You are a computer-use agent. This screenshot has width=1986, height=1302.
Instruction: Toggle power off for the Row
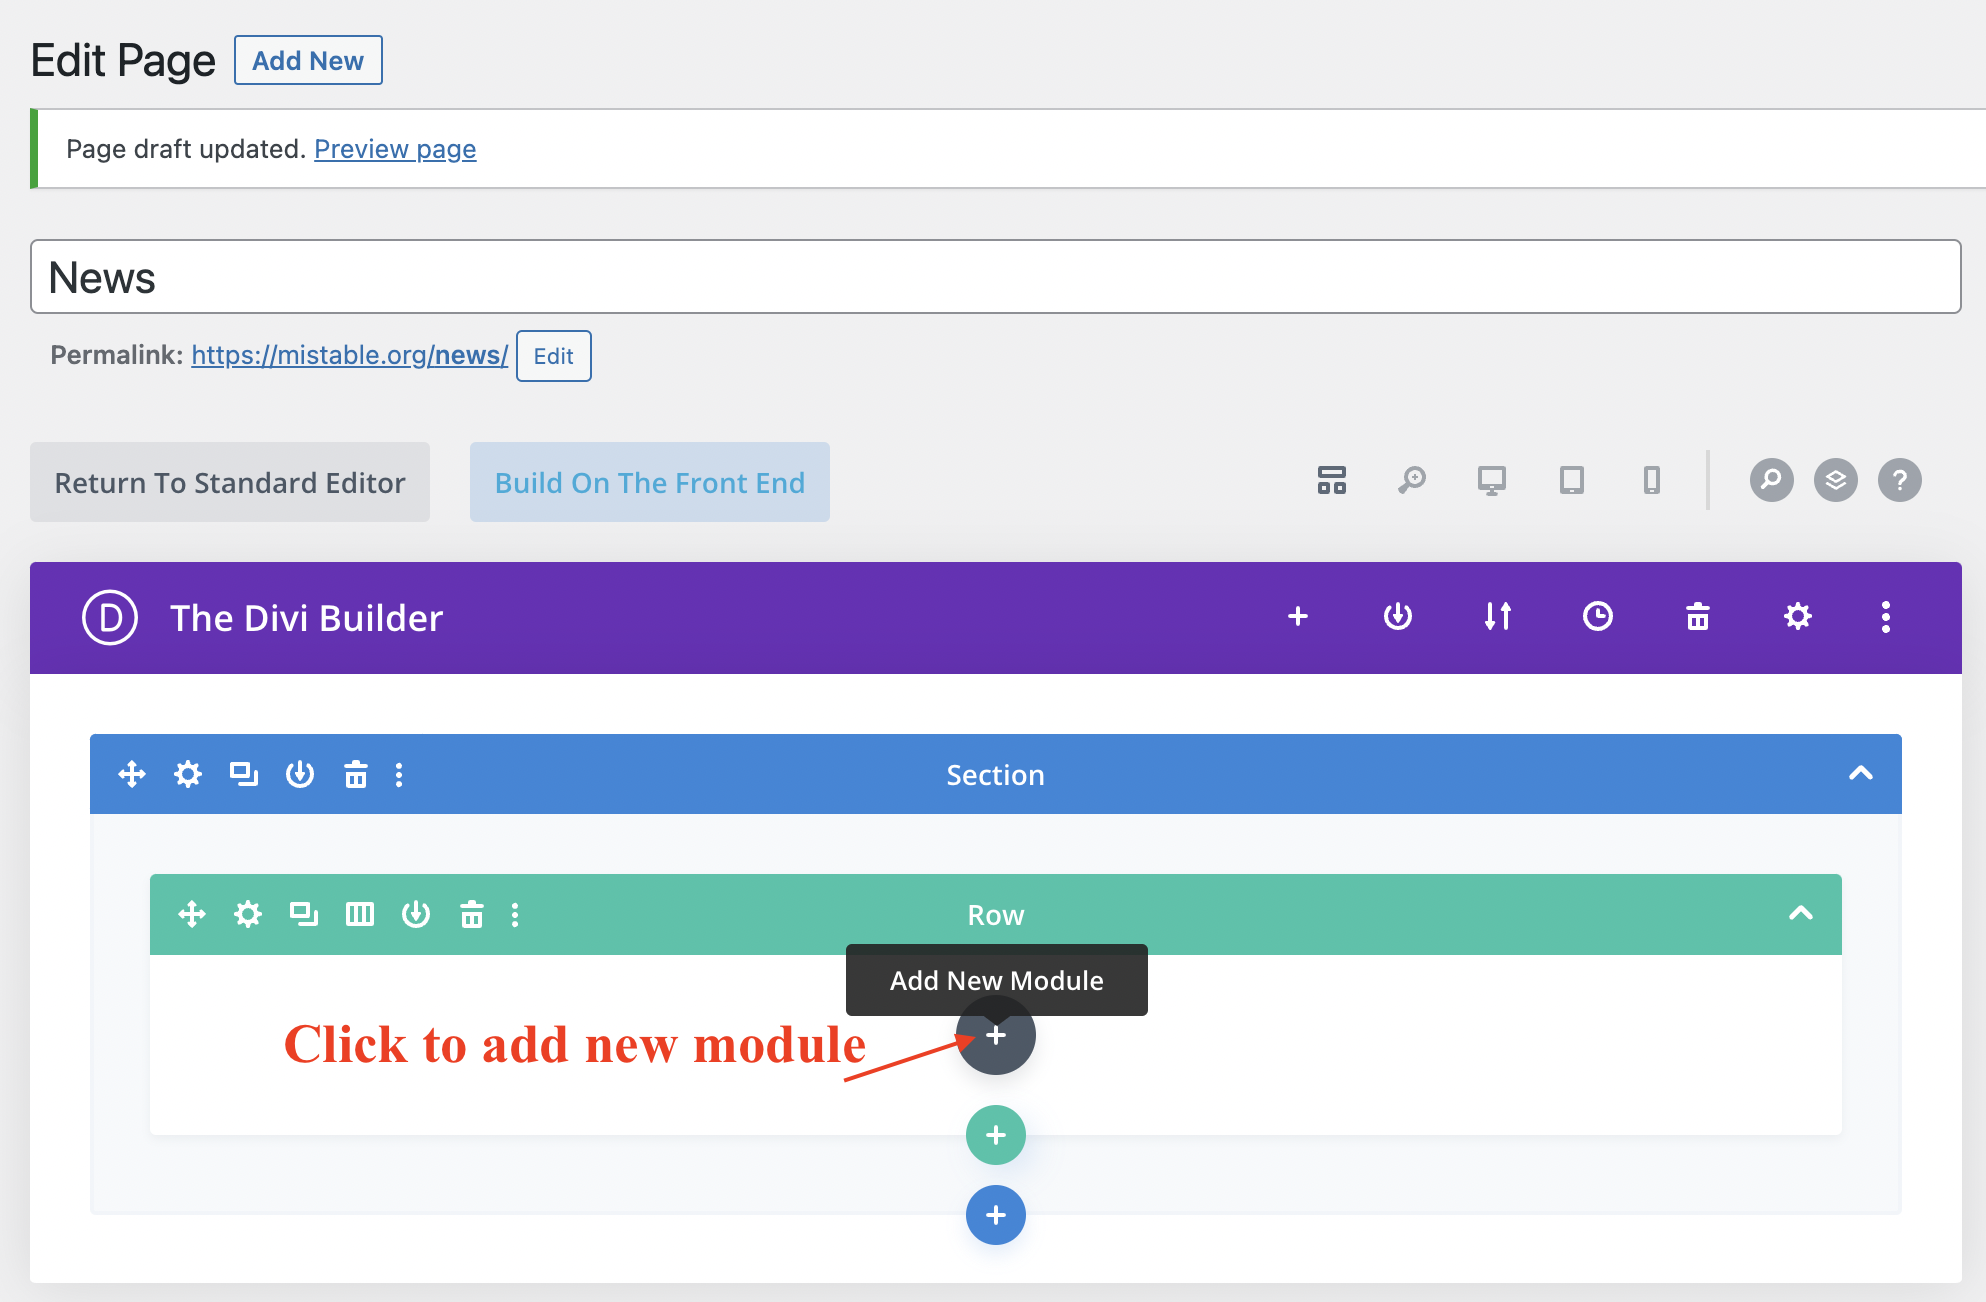coord(416,913)
